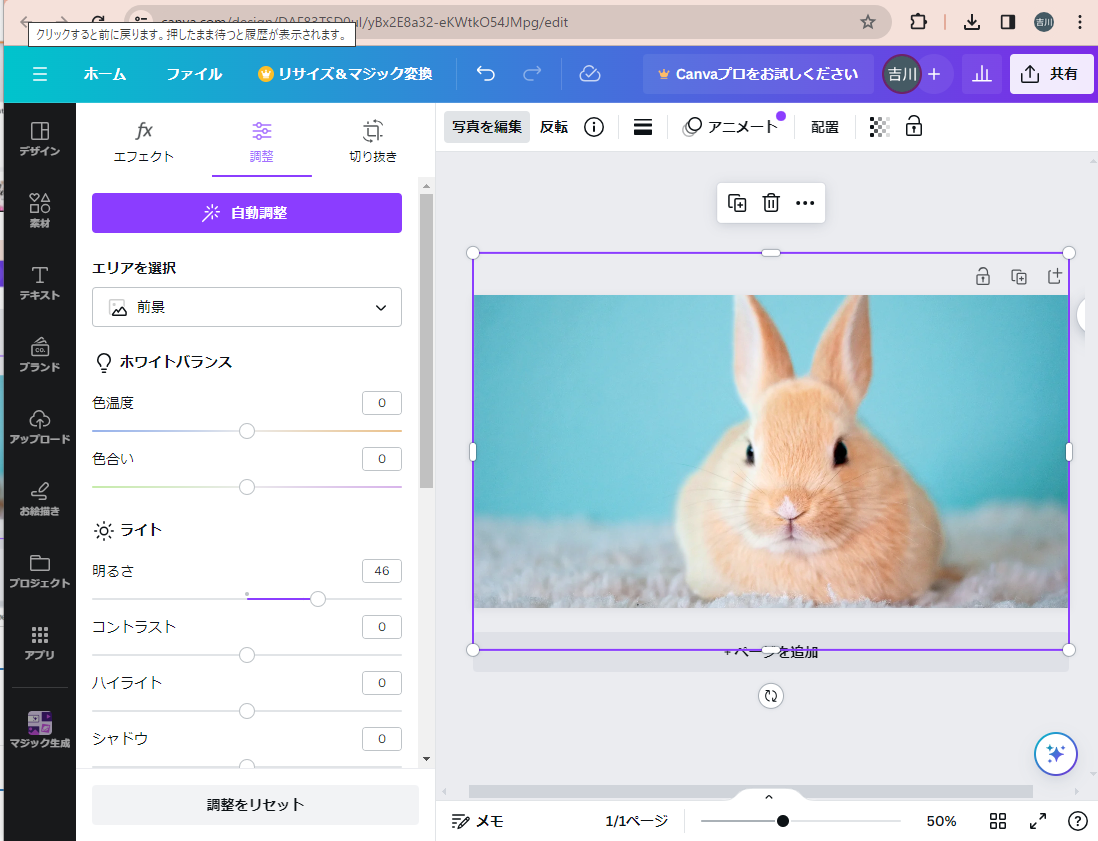Expand the 前景 area selection dropdown
Viewport: 1098px width, 841px height.
point(247,307)
